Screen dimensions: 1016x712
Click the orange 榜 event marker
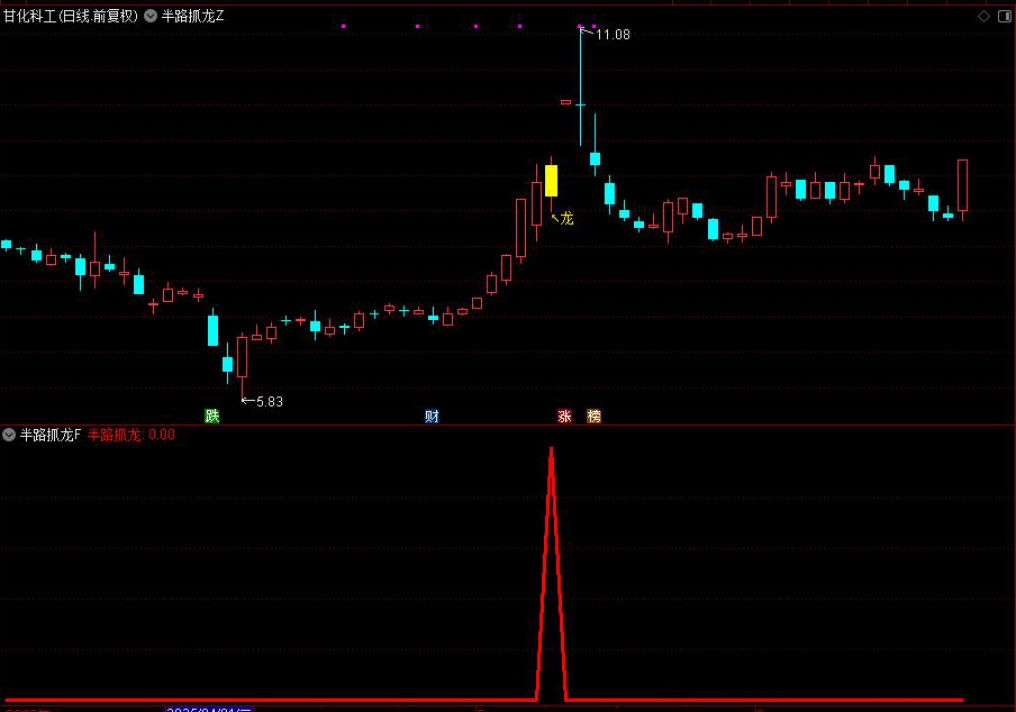click(x=594, y=416)
